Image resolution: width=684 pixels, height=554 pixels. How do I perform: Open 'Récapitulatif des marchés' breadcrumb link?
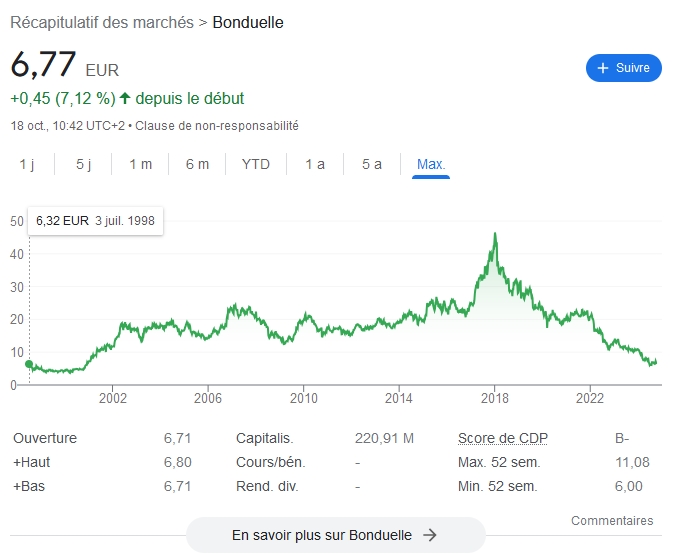(x=102, y=22)
